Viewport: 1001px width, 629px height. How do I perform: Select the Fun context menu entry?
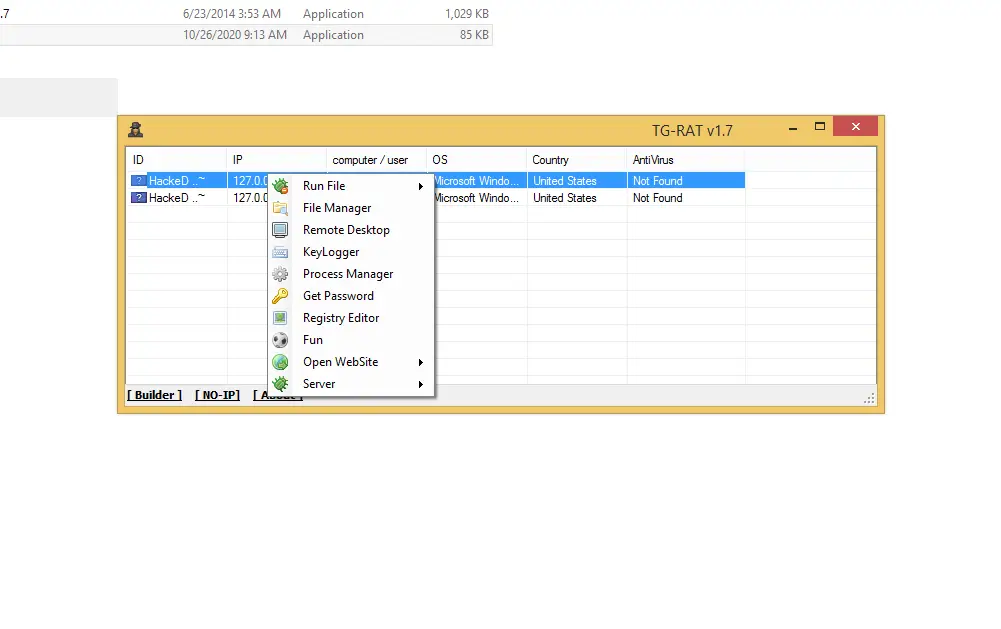(x=313, y=340)
